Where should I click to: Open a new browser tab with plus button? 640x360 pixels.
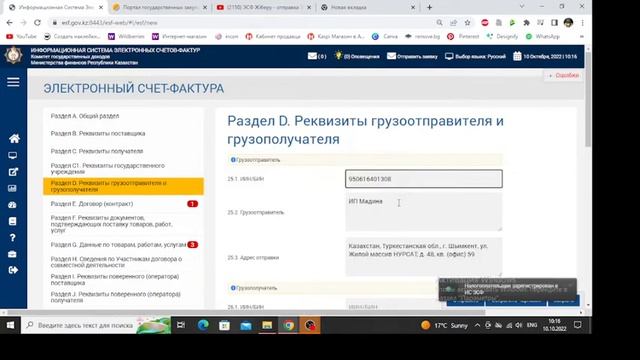click(429, 7)
